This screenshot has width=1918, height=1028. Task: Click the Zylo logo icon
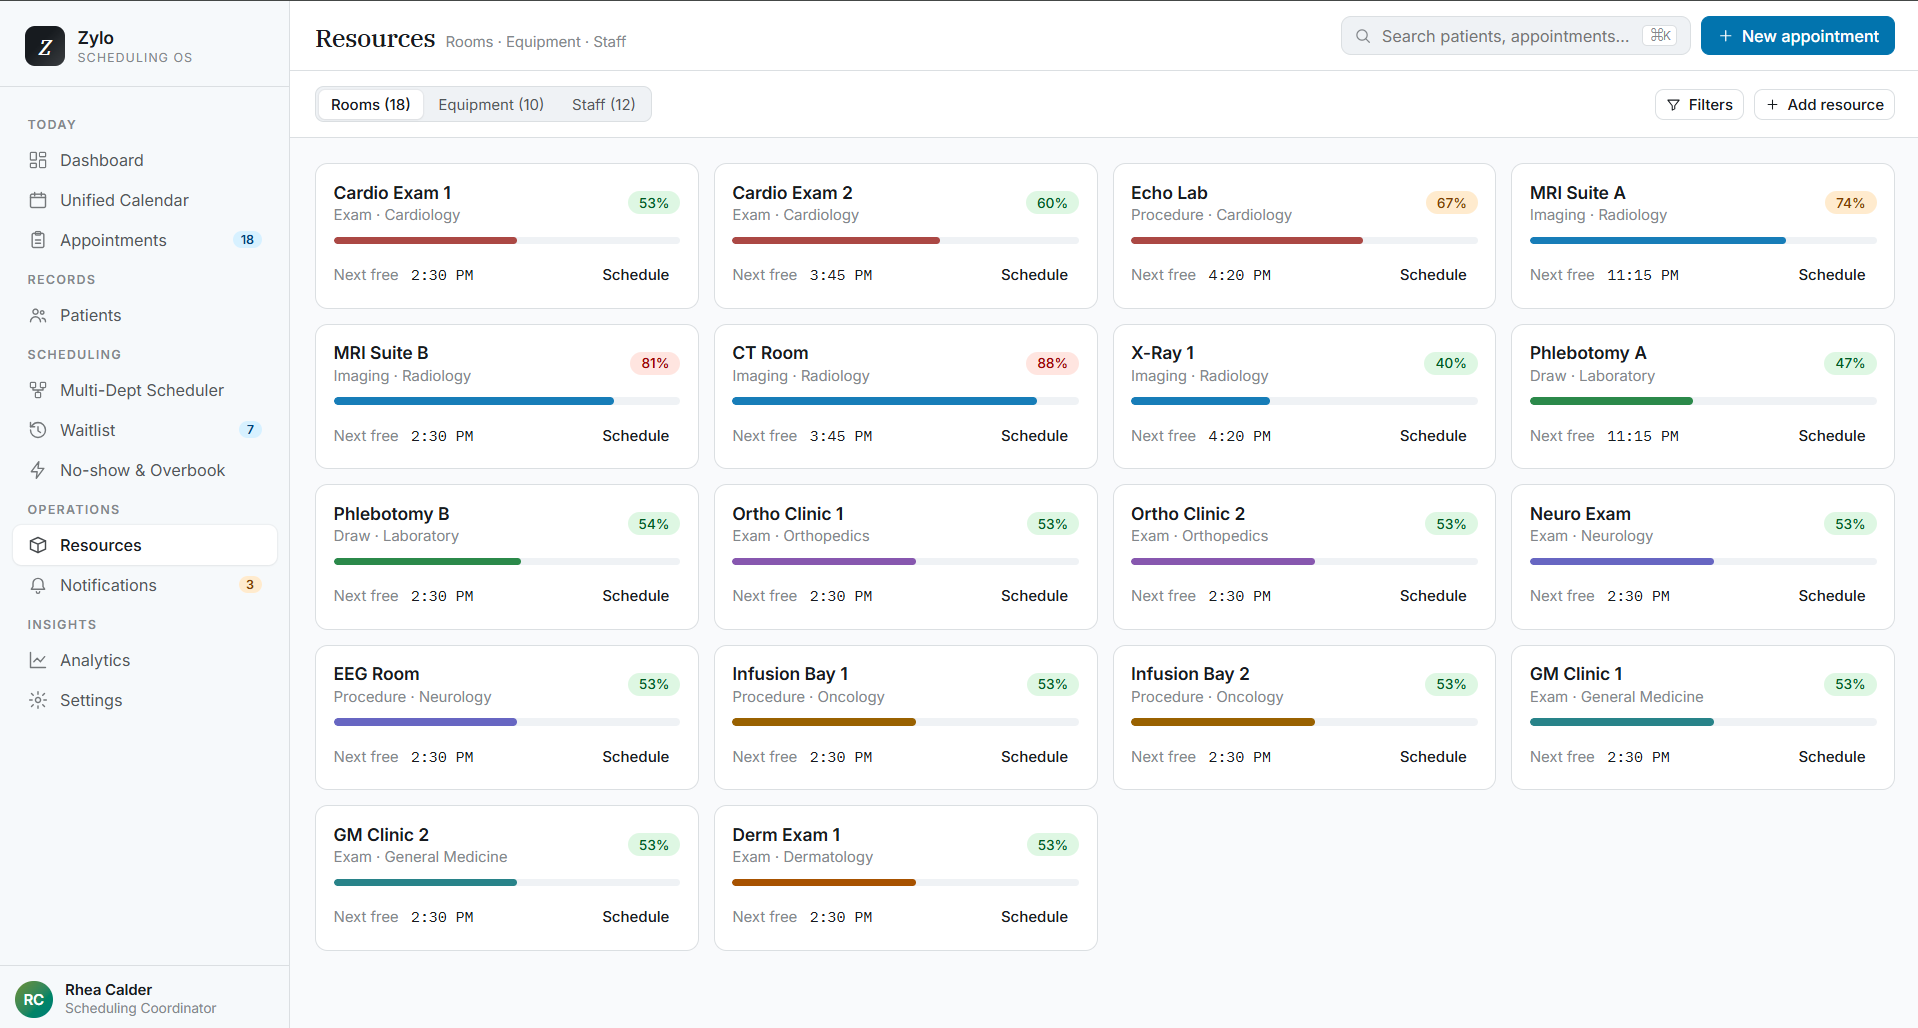pyautogui.click(x=45, y=46)
